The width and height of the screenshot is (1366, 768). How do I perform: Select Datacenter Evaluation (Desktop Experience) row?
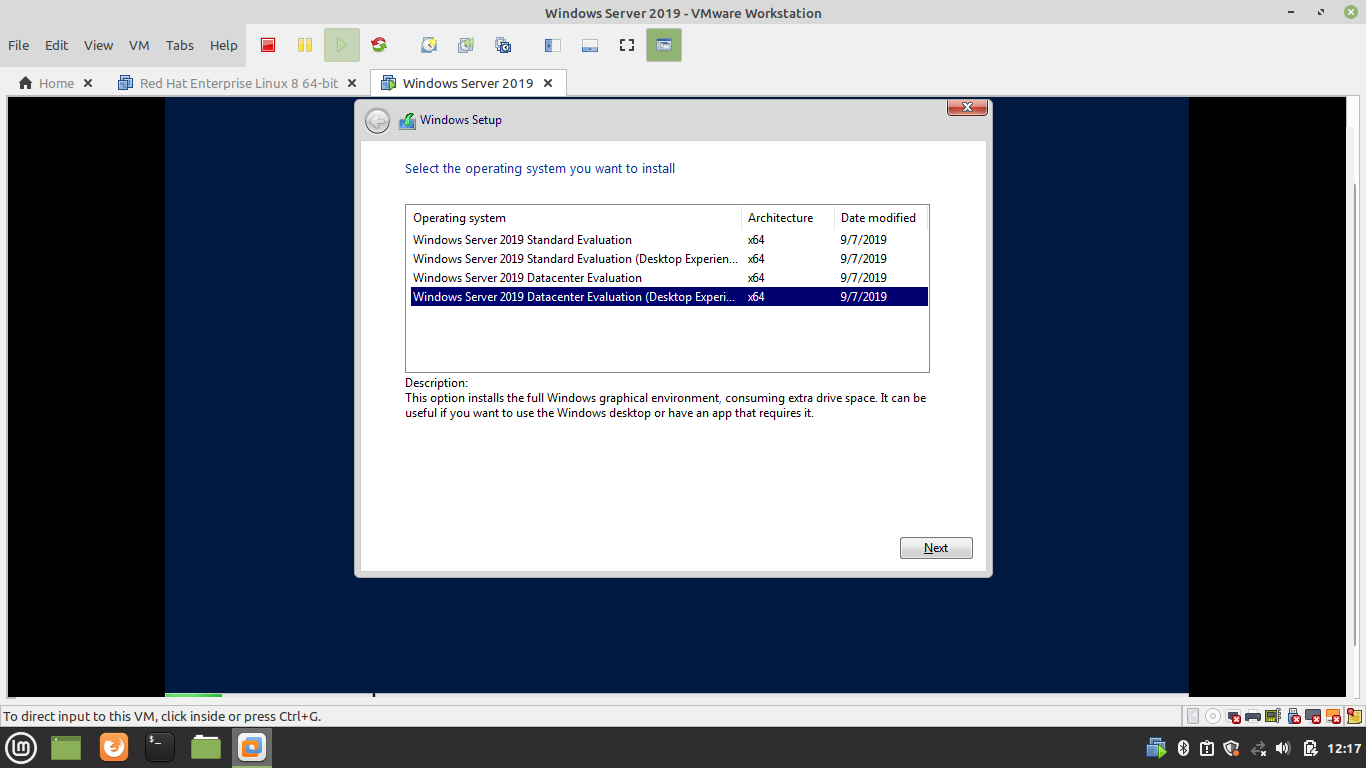tap(669, 297)
